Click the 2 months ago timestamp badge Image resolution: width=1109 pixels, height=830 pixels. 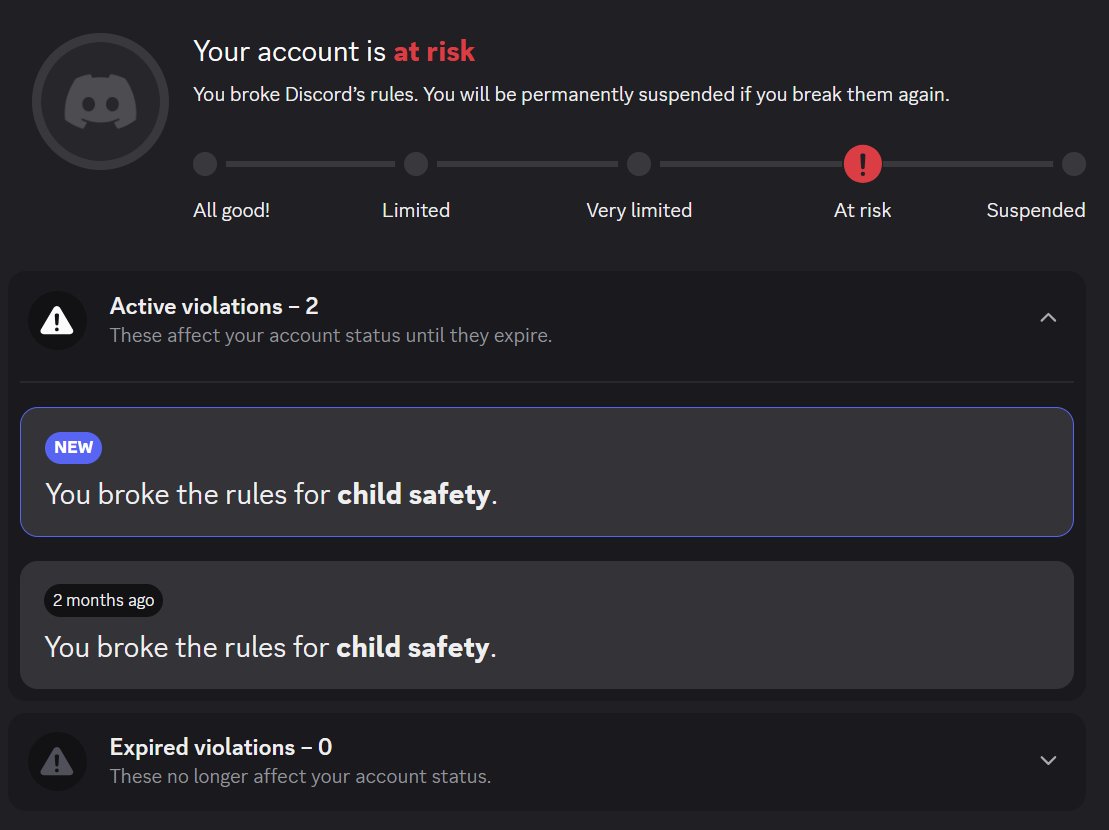tap(103, 600)
